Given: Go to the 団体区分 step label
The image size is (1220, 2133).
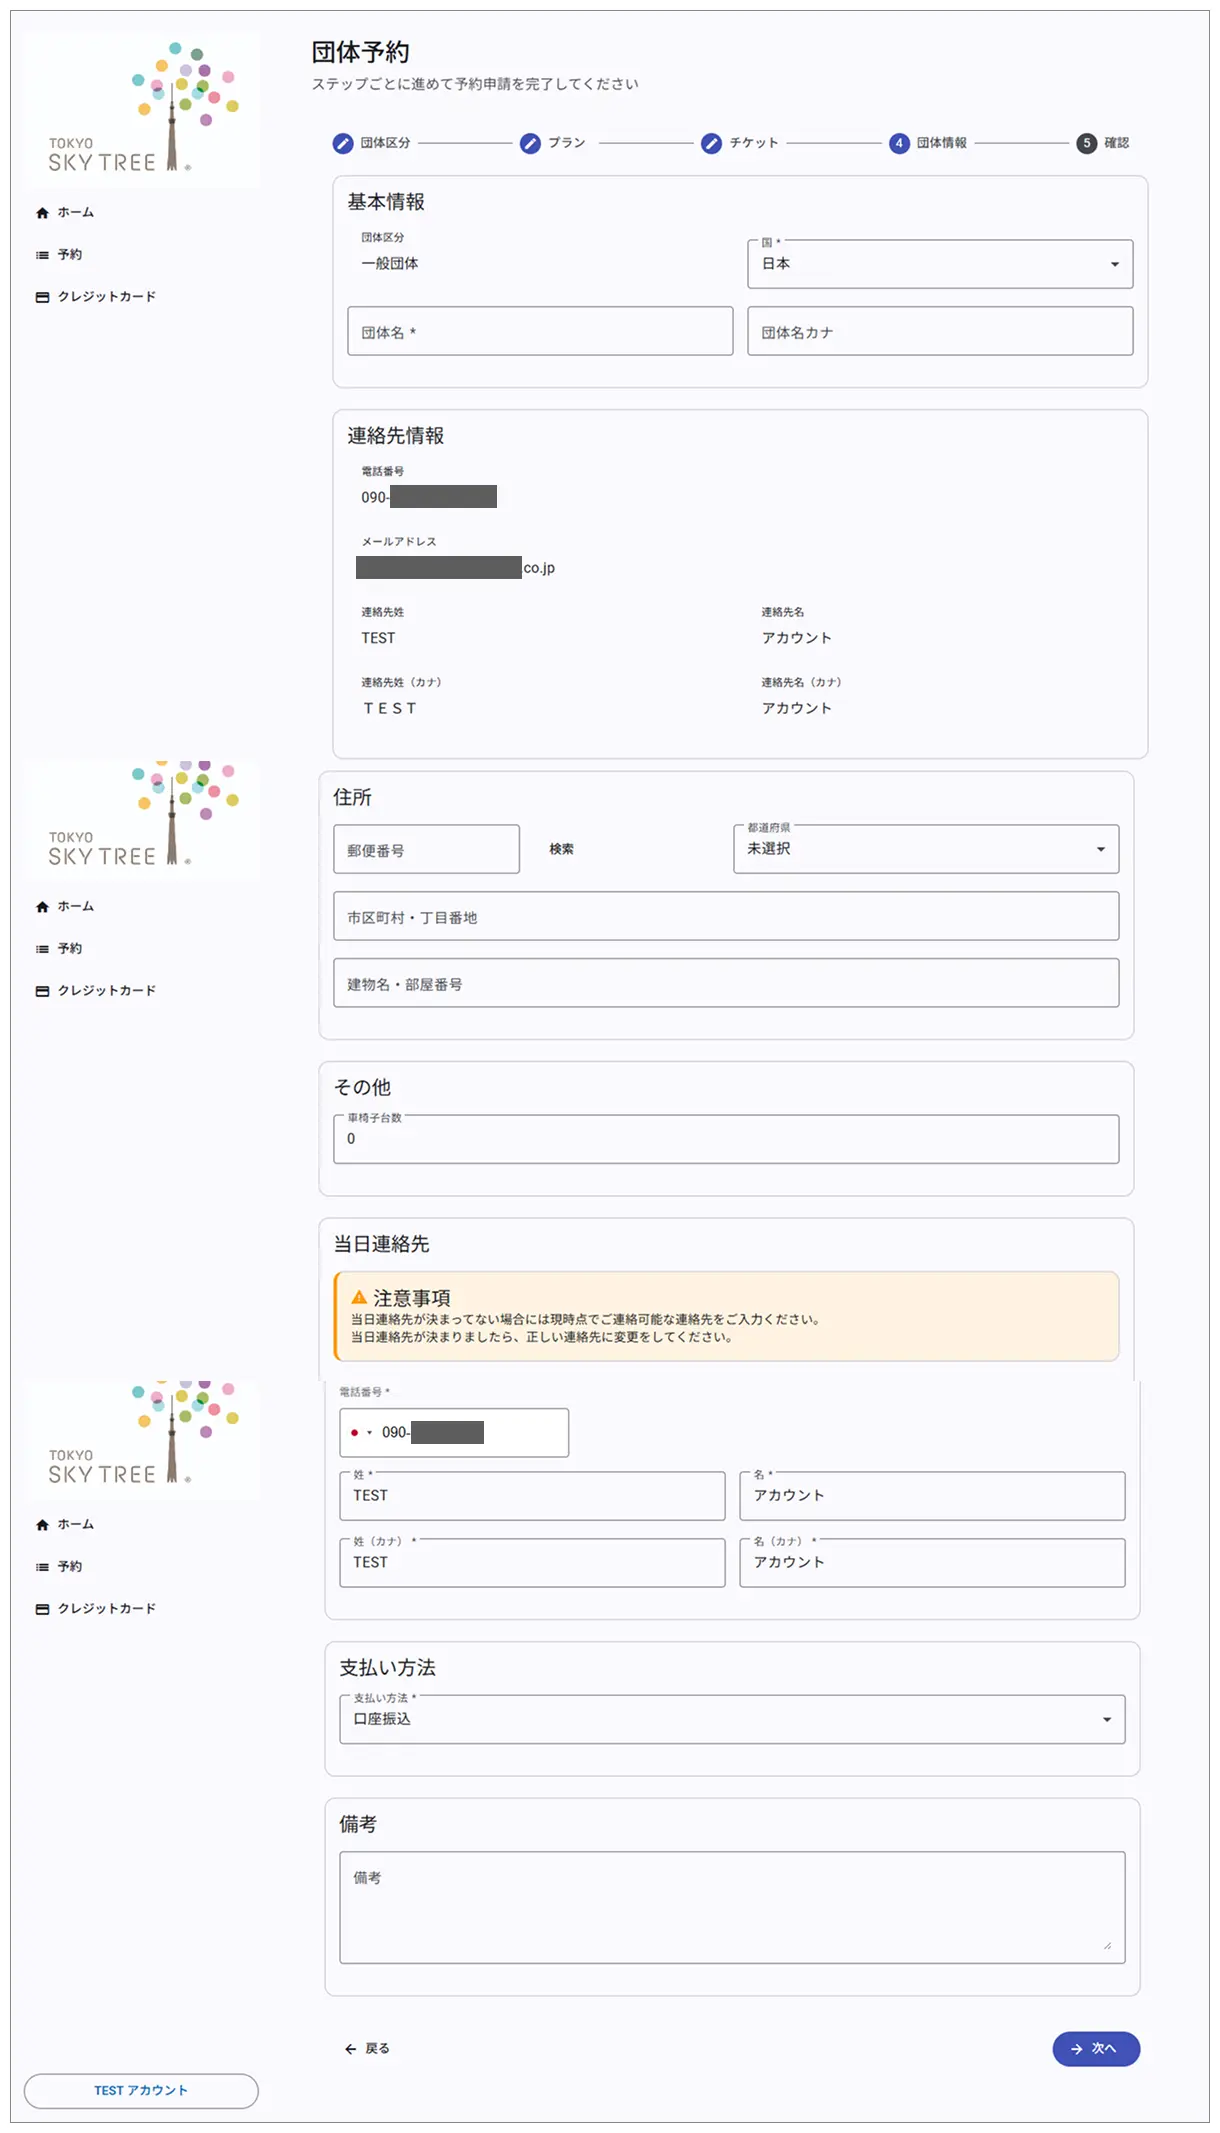Looking at the screenshot, I should click(x=386, y=143).
